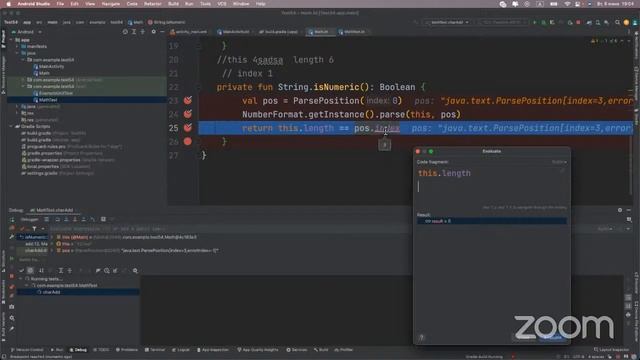Open the Navigate menu

tap(111, 4)
